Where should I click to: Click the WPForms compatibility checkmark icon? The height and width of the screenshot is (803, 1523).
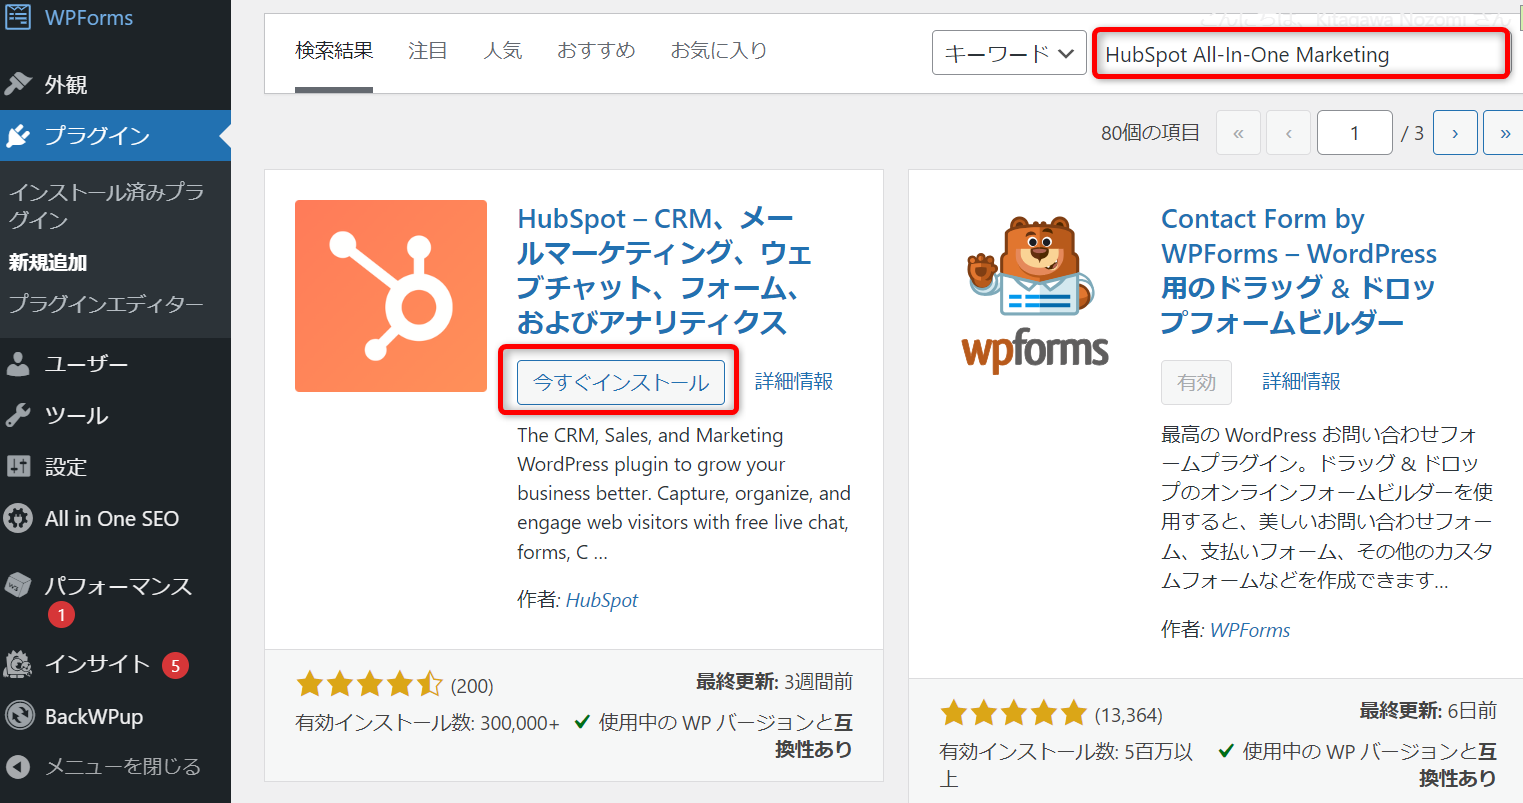point(1226,750)
